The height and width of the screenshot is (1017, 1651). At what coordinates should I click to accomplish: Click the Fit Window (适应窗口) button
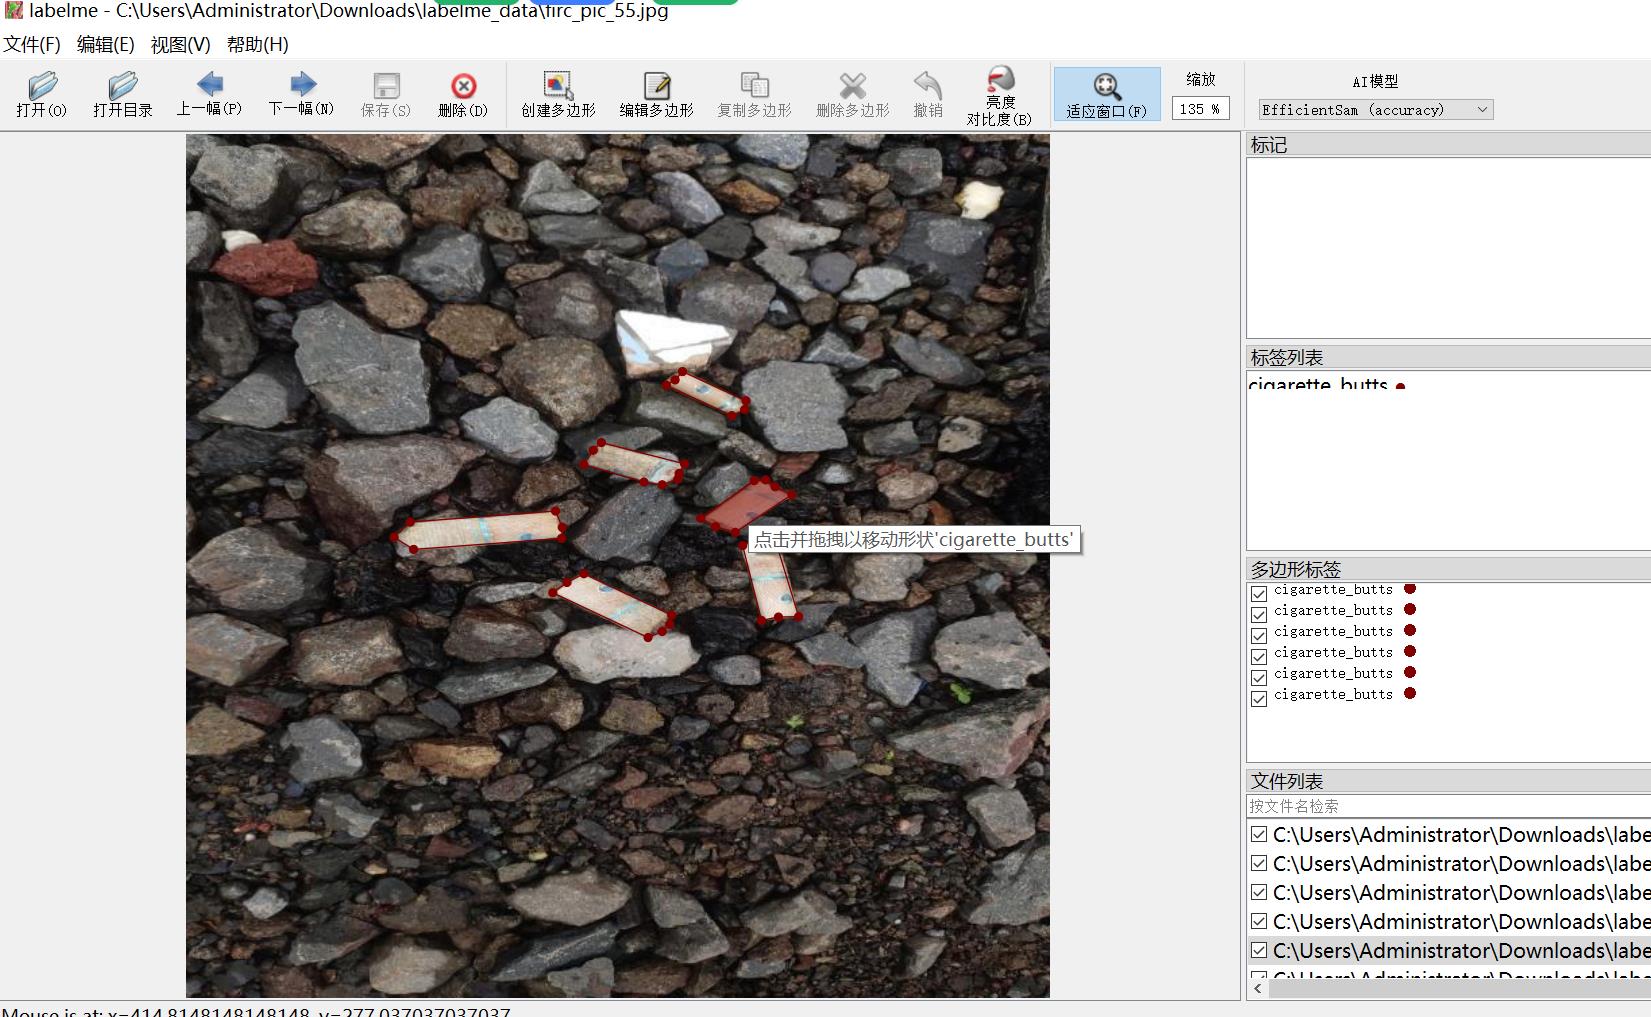pos(1106,95)
